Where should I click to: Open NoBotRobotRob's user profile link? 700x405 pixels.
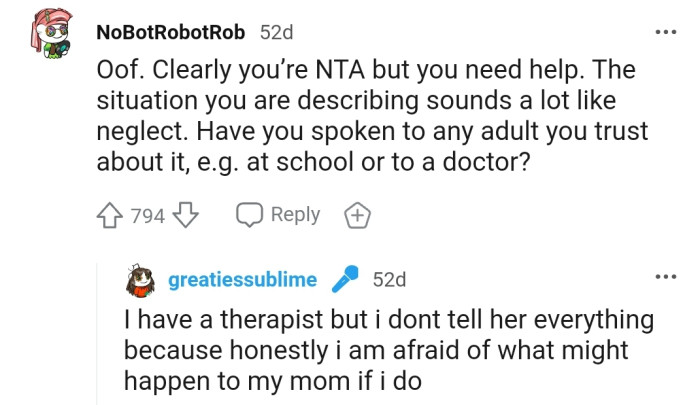click(x=170, y=32)
